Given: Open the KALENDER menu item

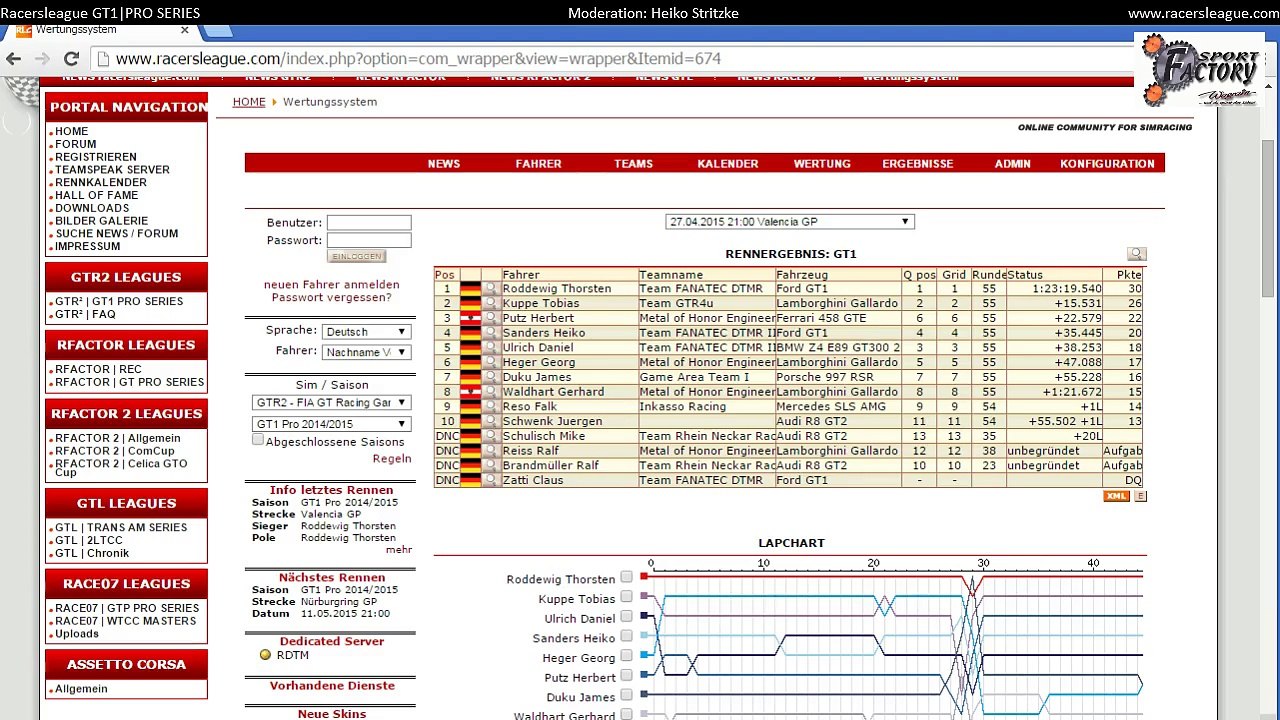Looking at the screenshot, I should pyautogui.click(x=728, y=164).
